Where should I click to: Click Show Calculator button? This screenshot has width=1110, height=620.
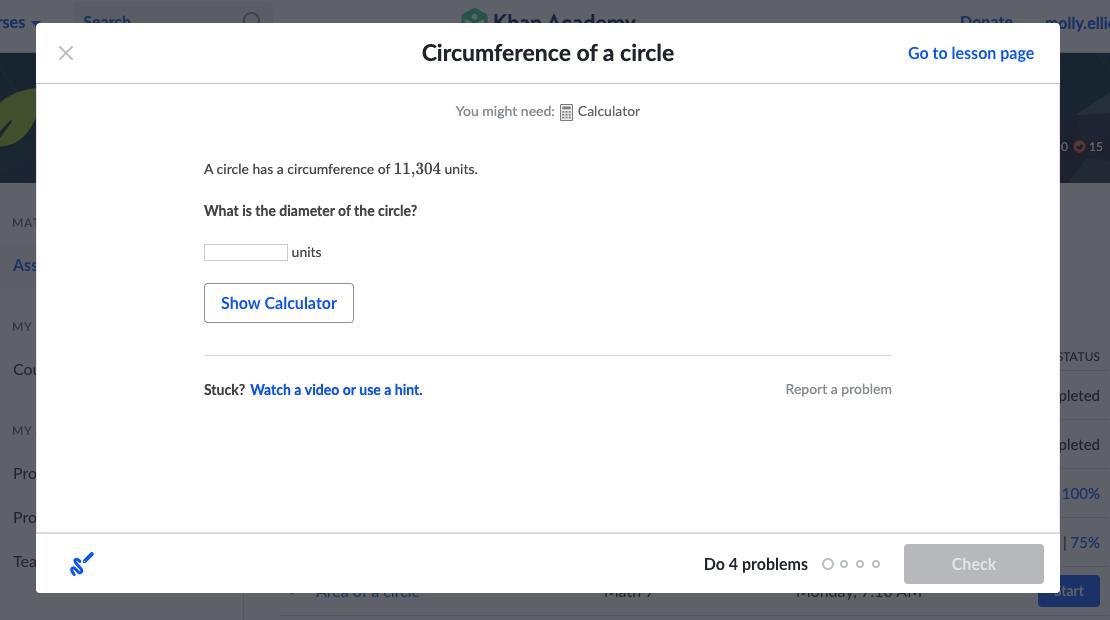[279, 303]
